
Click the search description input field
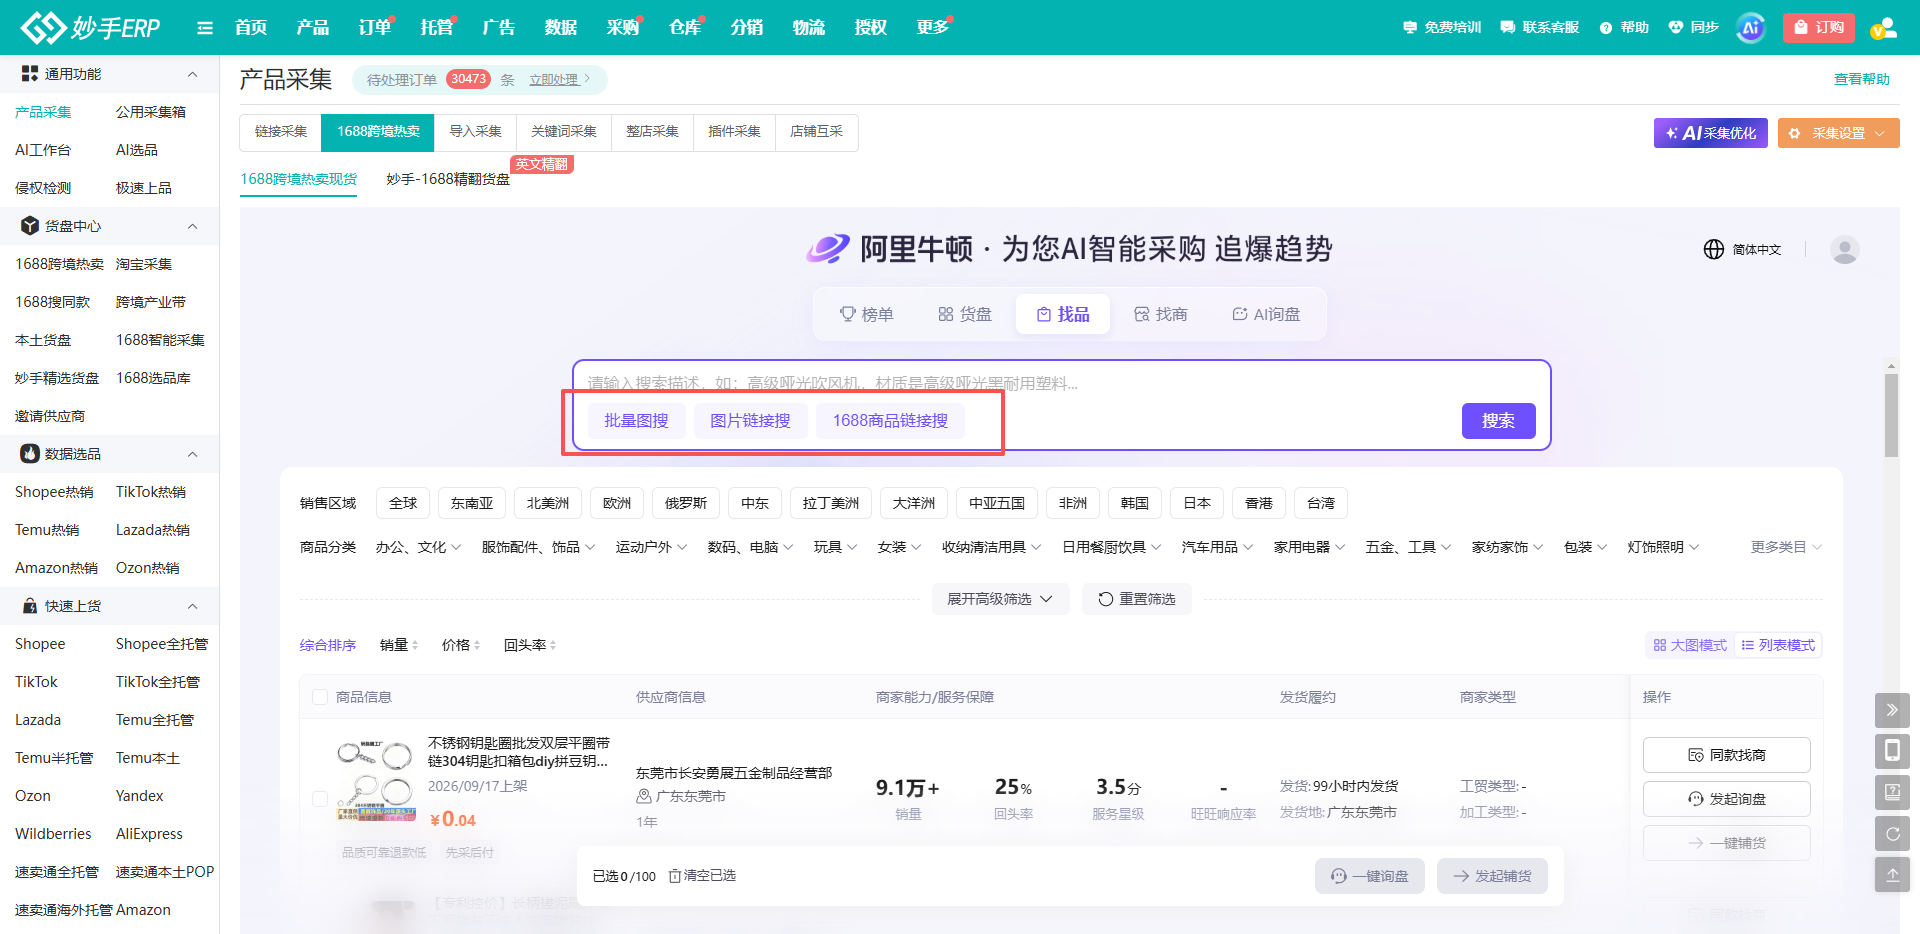point(1060,383)
